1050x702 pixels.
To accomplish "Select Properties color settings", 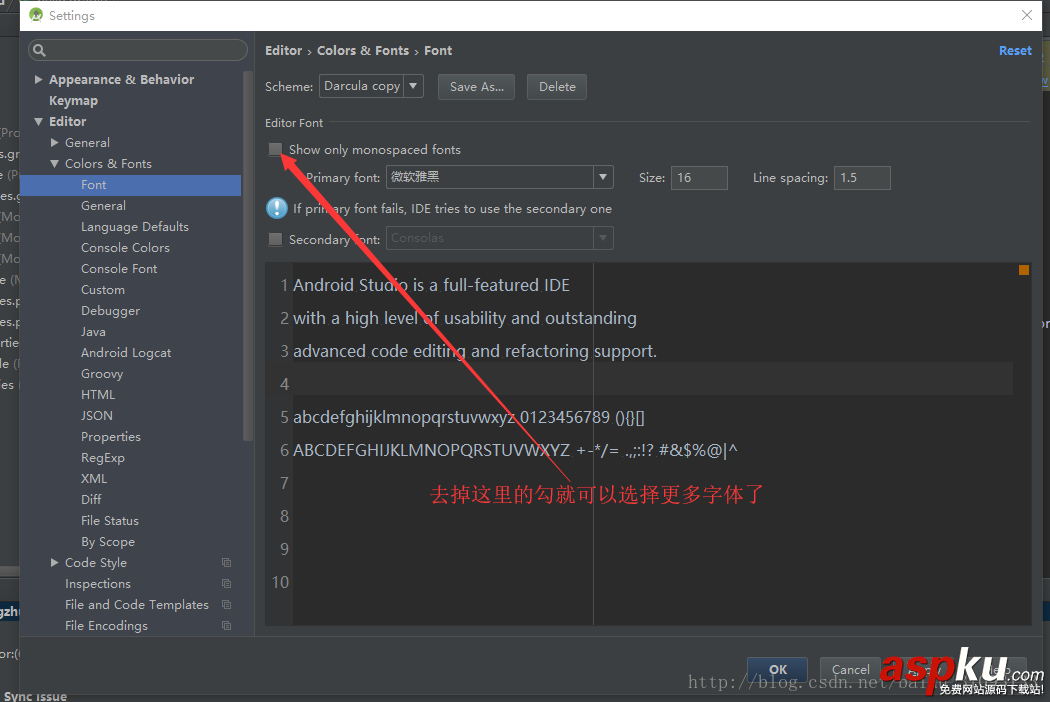I will [110, 437].
